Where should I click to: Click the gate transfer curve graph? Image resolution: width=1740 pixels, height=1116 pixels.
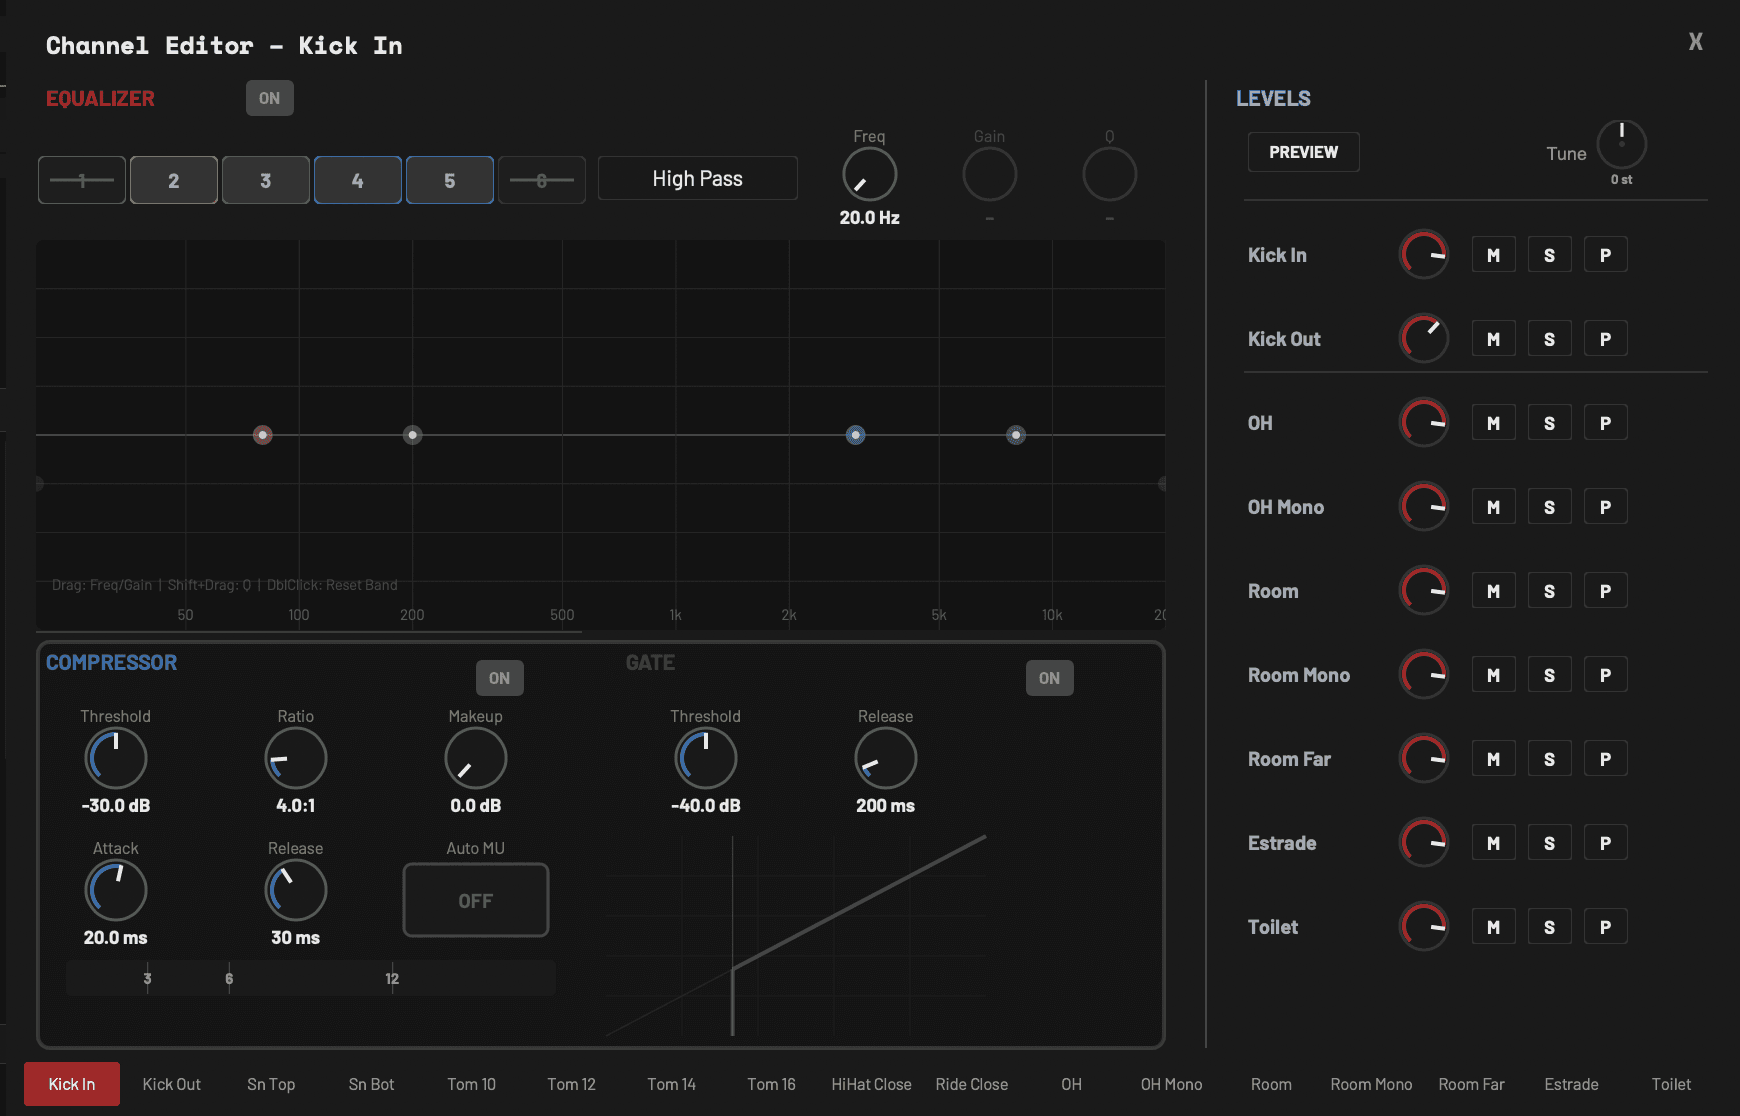[796, 936]
